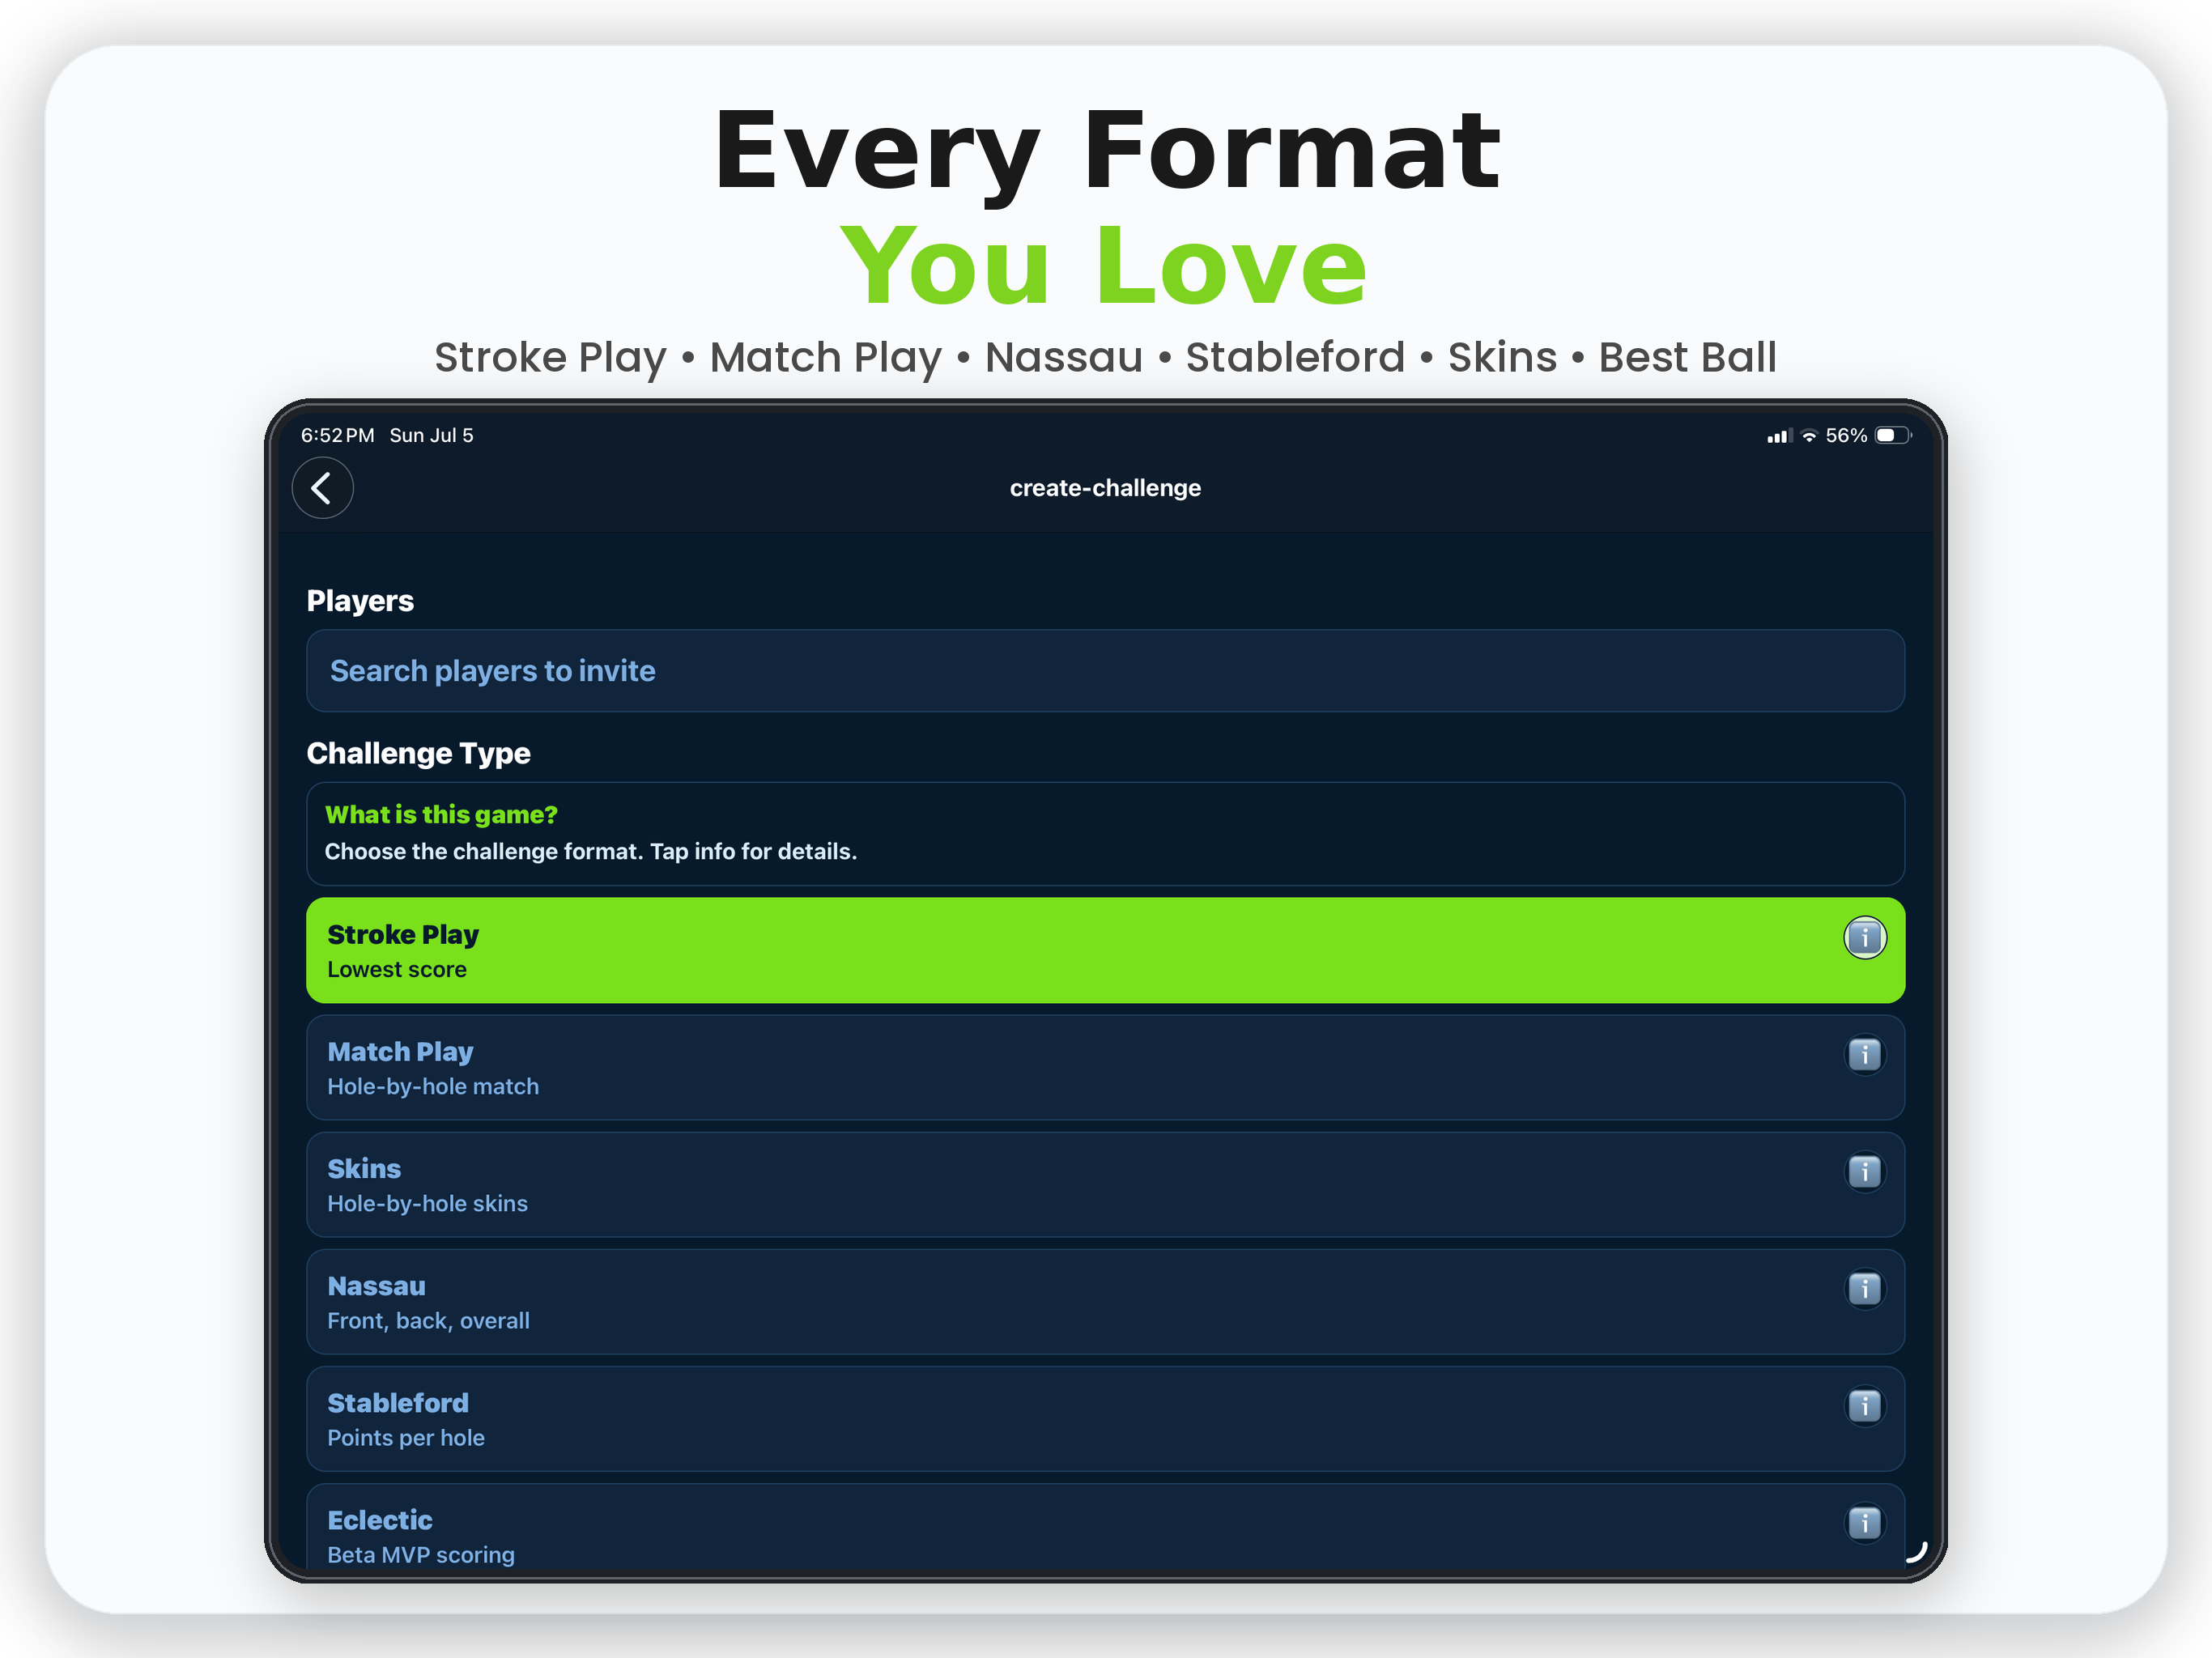Tap the 'Sun Jul 5' date

(431, 435)
